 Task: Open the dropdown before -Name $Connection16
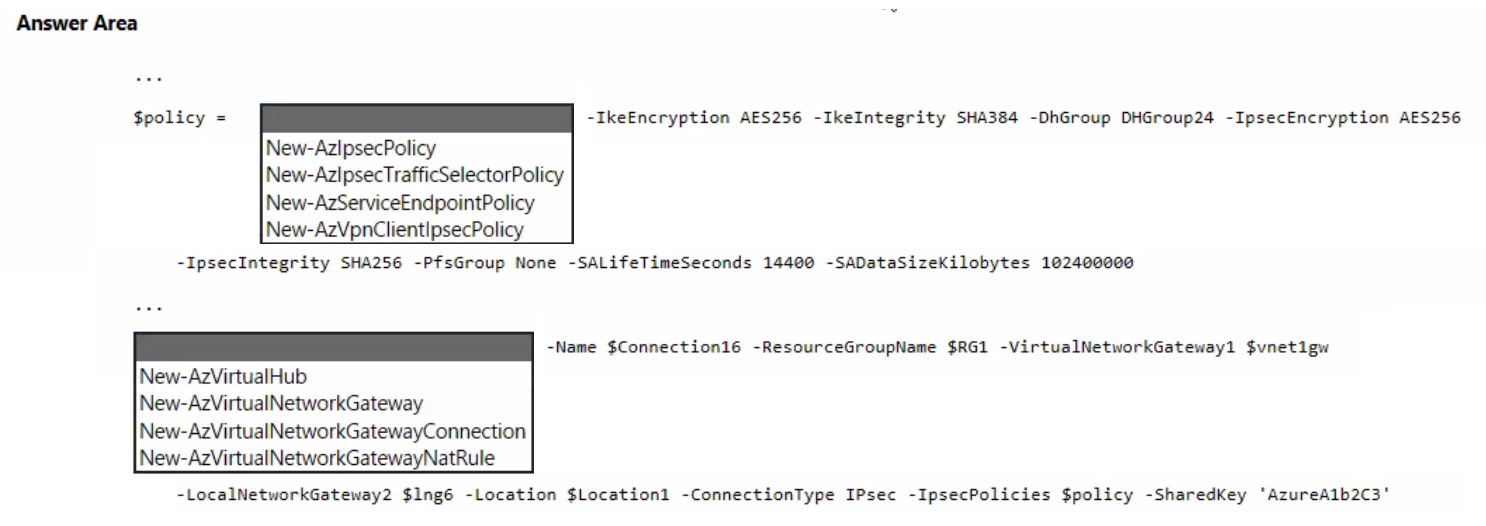click(333, 348)
